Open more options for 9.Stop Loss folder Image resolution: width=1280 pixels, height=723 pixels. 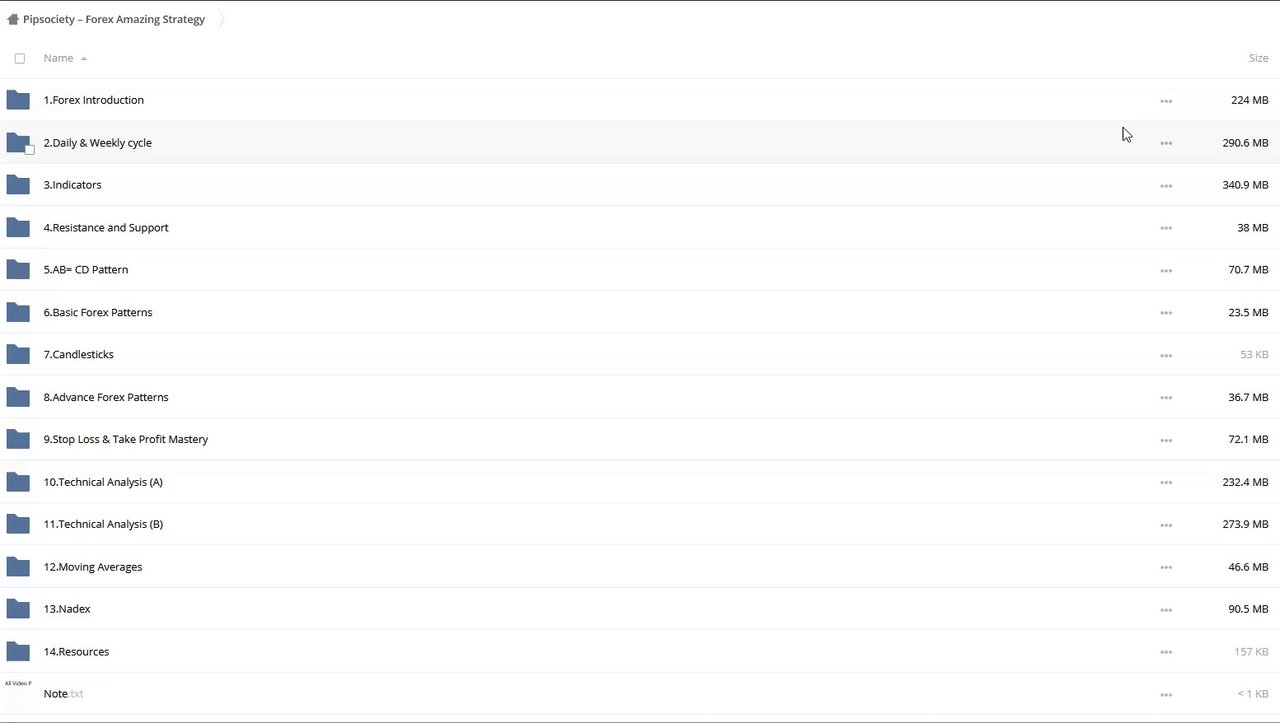tap(1166, 440)
